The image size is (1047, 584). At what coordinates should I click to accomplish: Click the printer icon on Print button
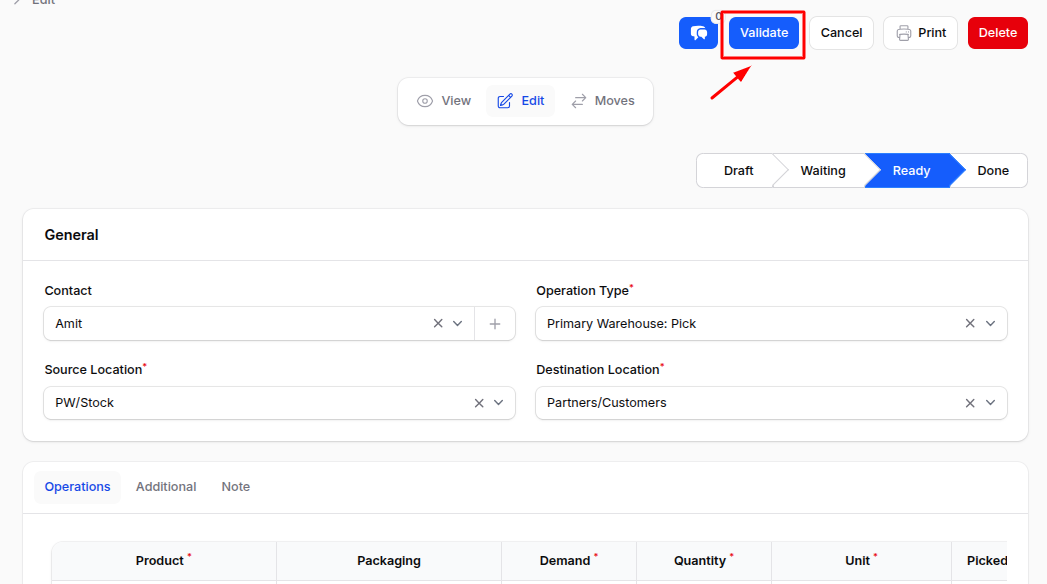[903, 32]
